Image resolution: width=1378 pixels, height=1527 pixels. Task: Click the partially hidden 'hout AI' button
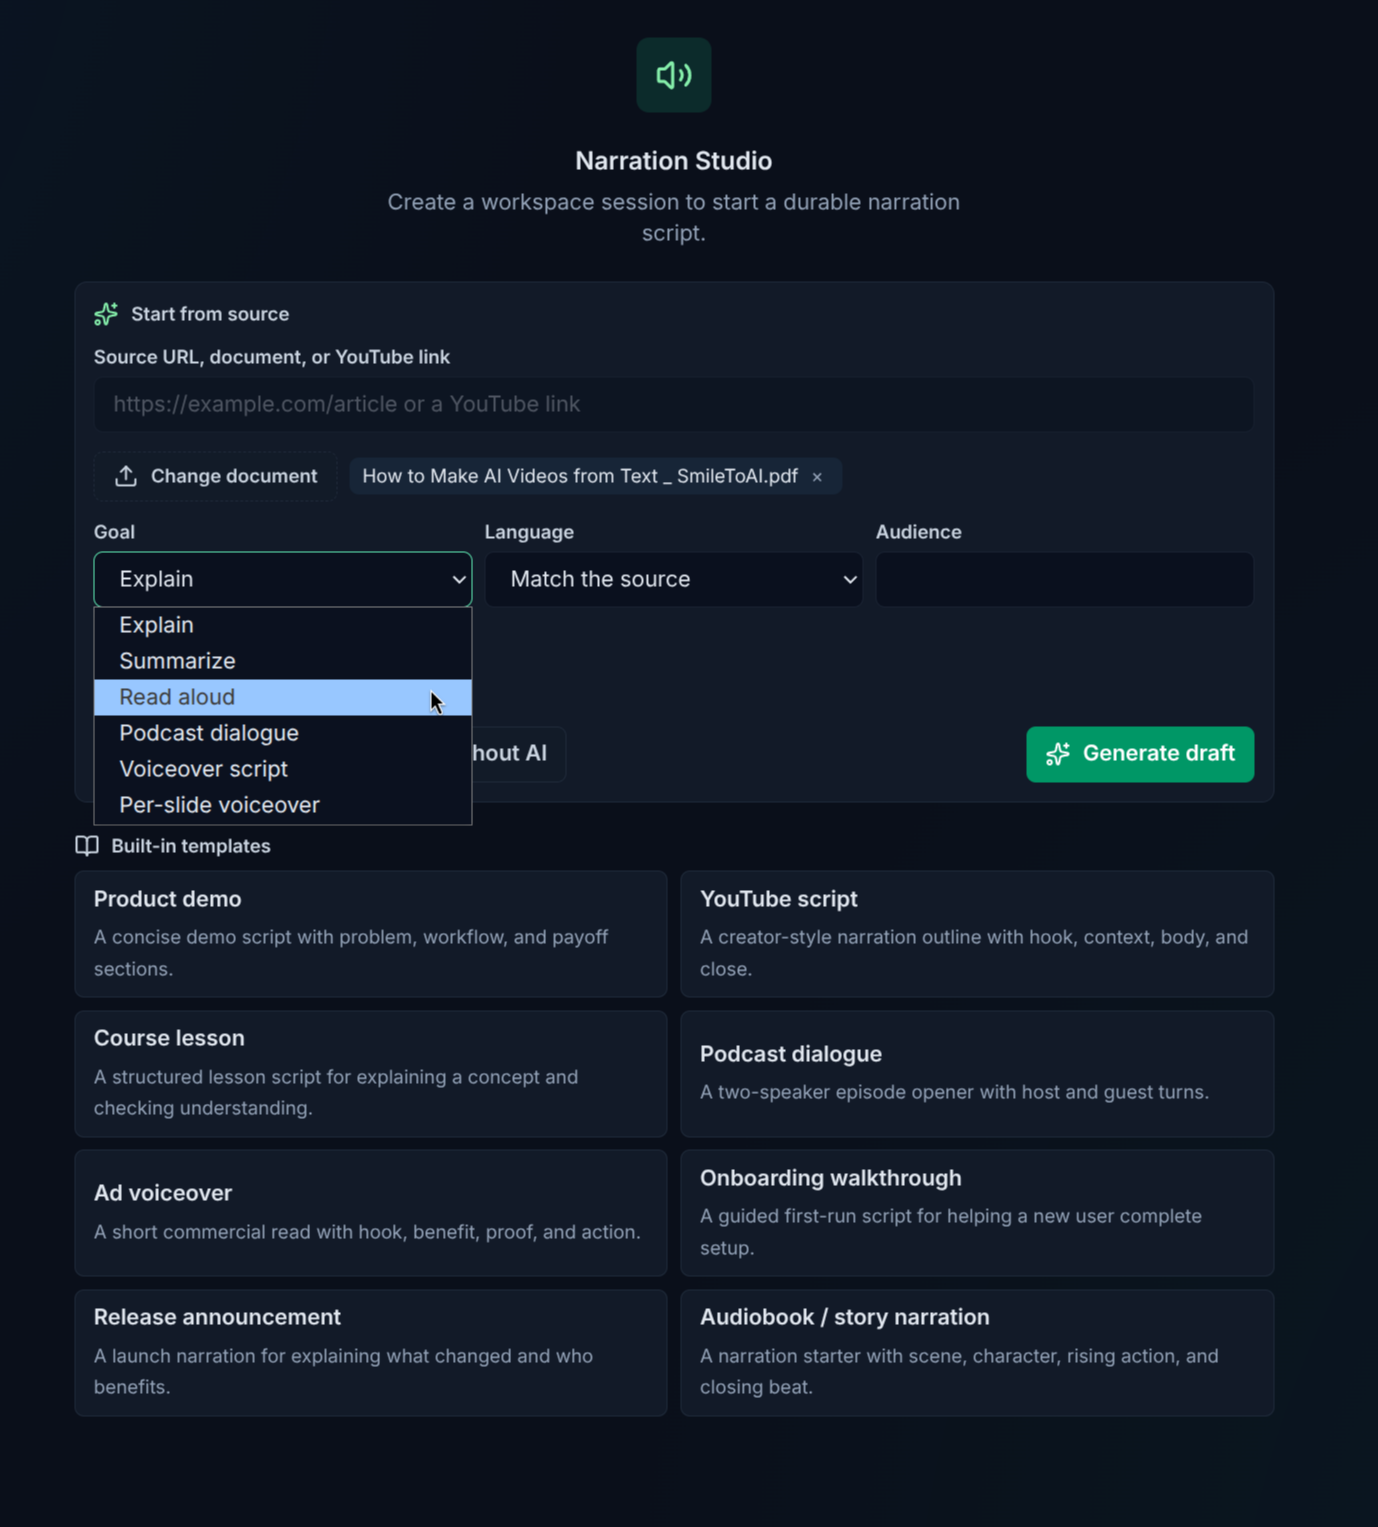(518, 754)
